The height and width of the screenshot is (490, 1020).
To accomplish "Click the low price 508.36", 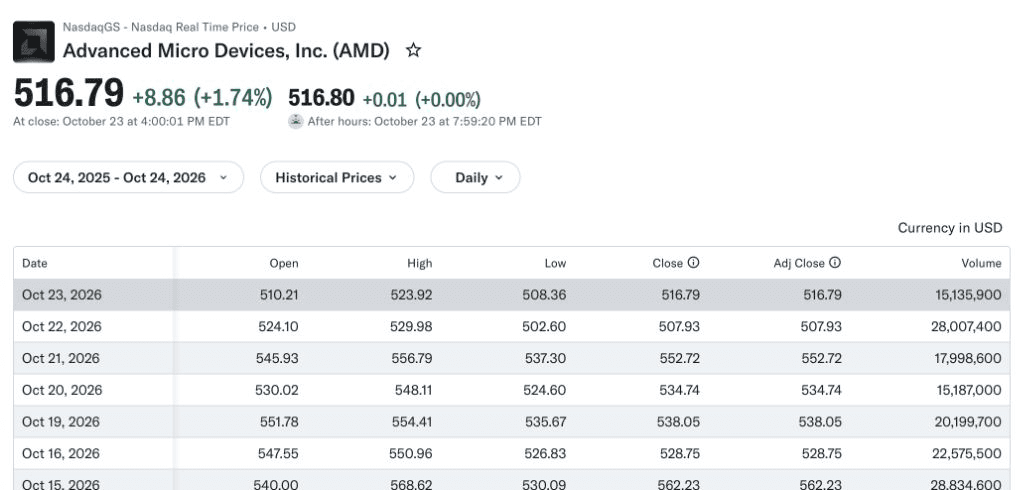I will pyautogui.click(x=544, y=295).
